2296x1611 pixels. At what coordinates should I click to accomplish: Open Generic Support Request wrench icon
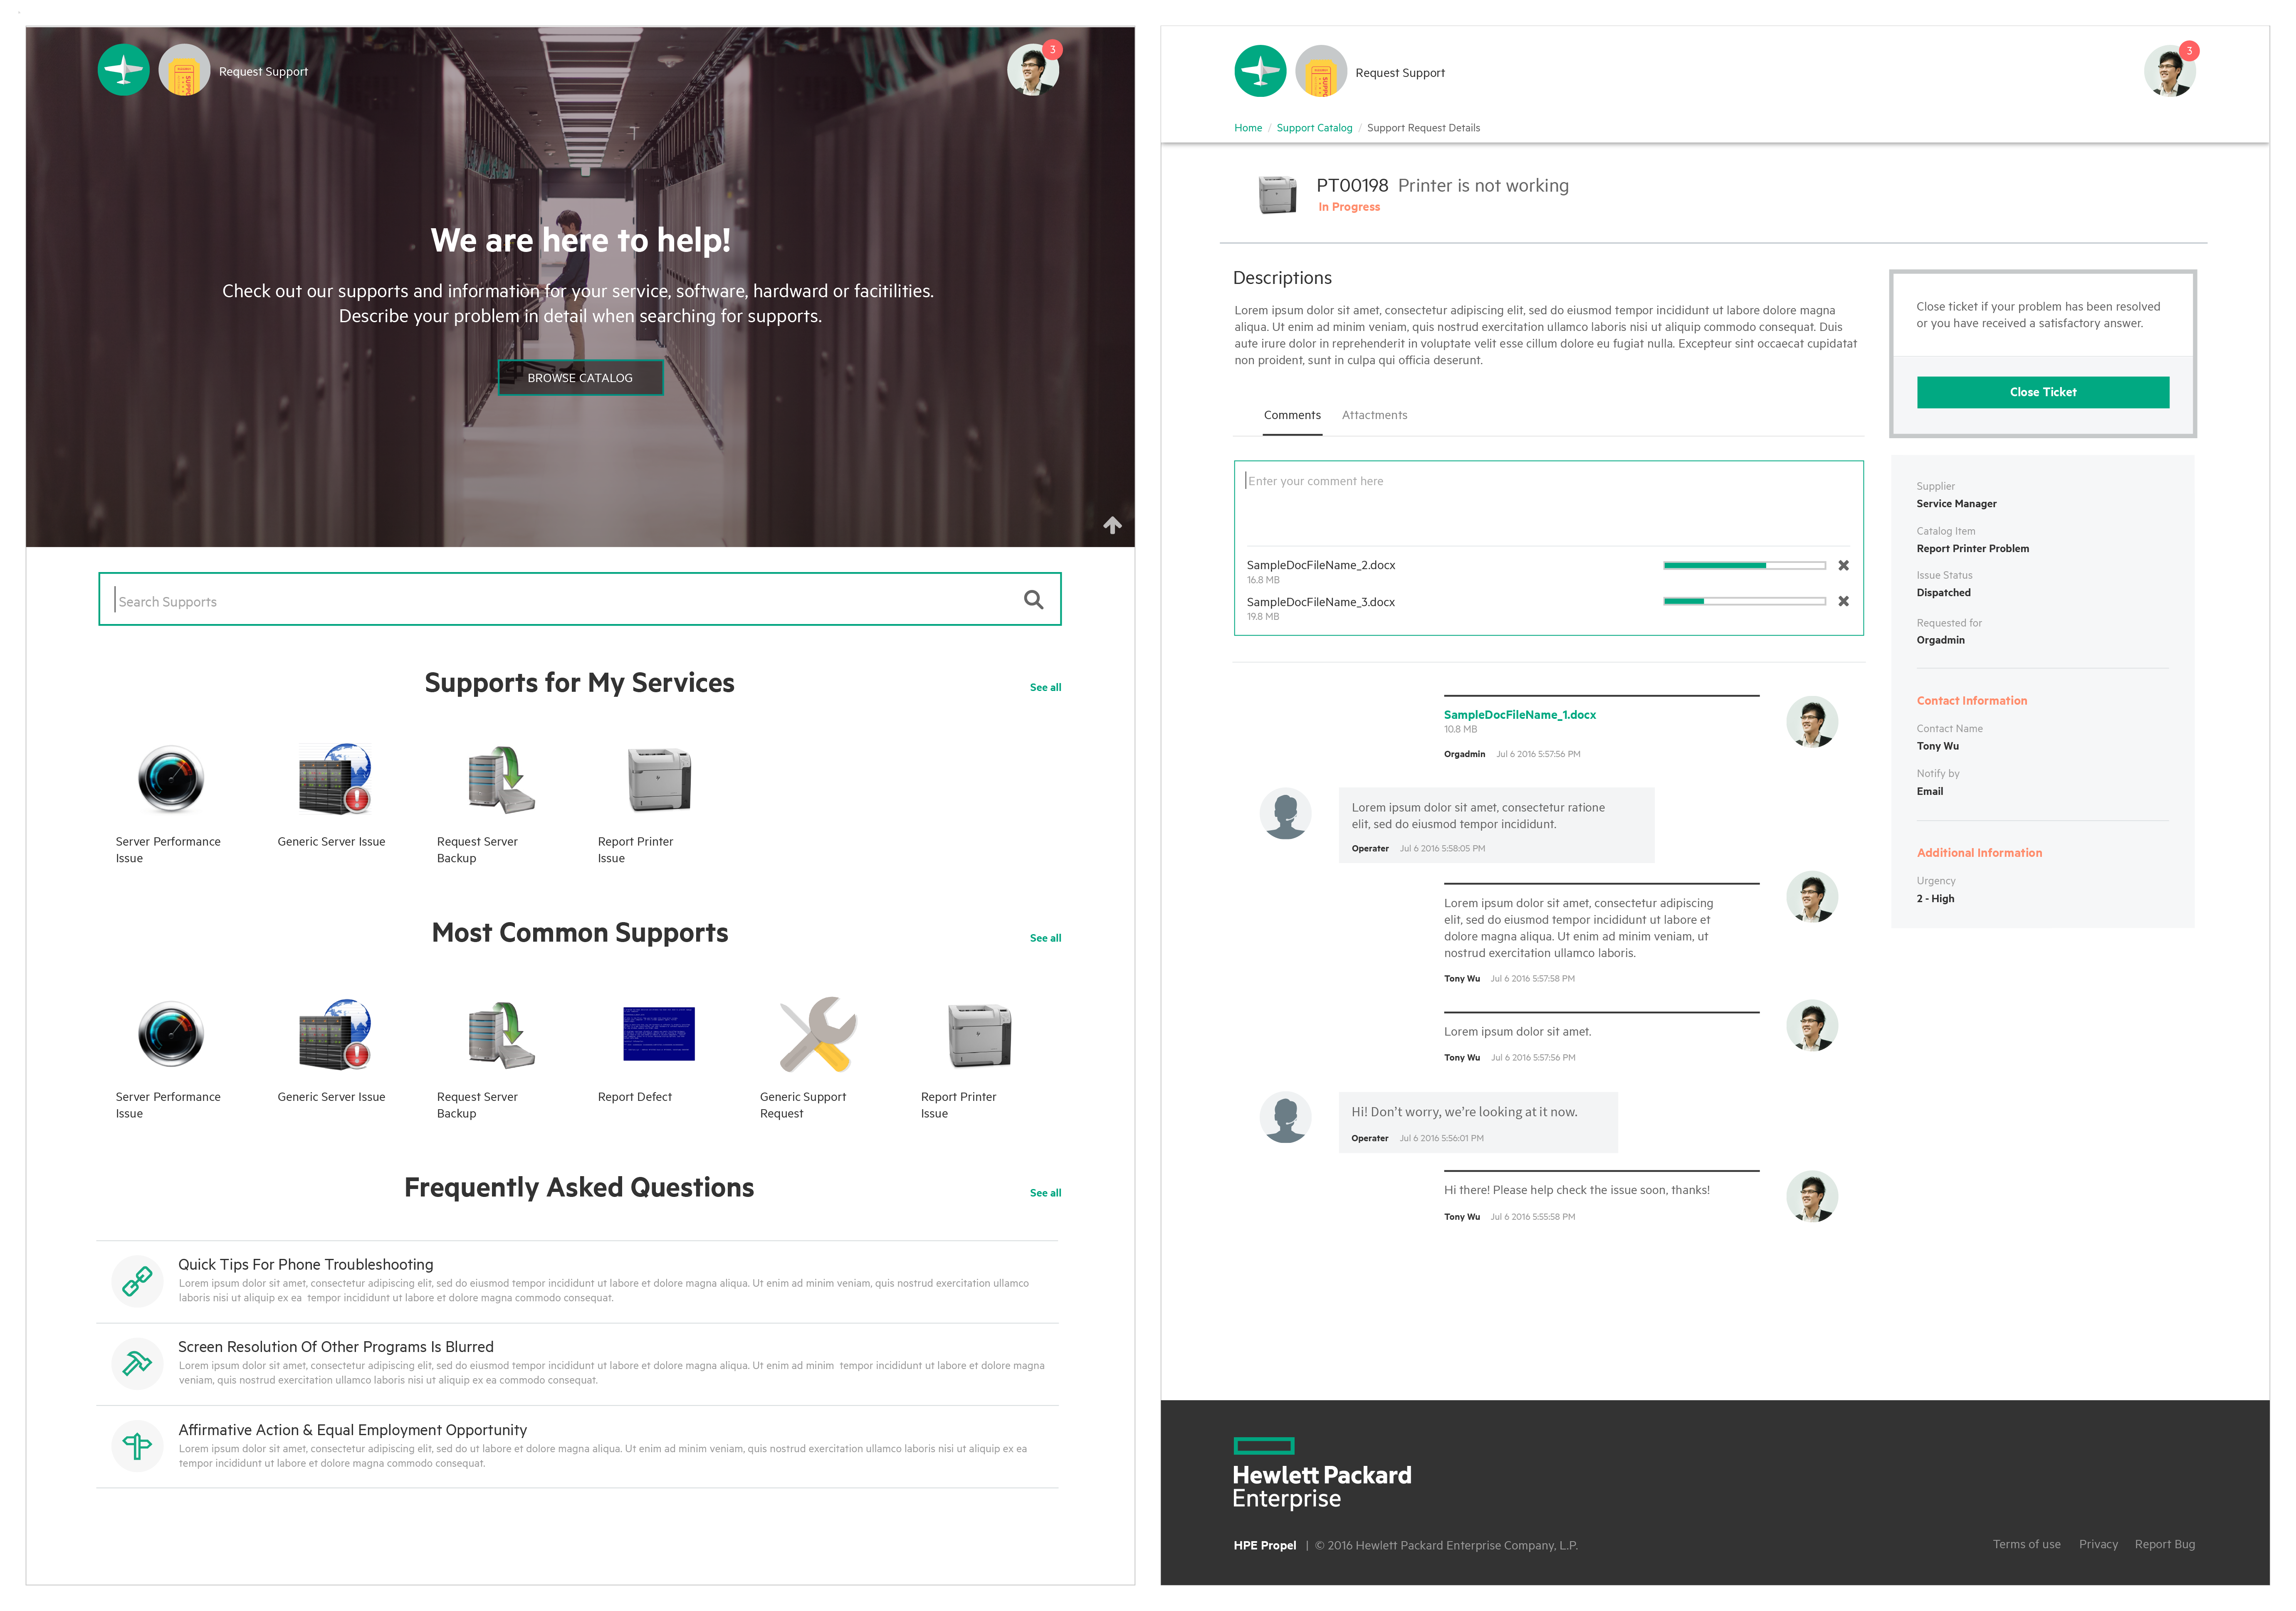click(818, 1033)
